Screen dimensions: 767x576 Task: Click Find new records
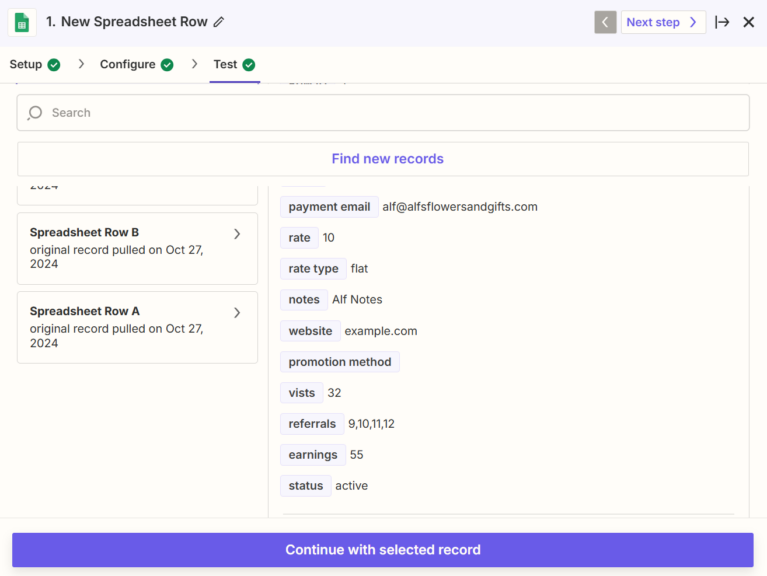point(383,159)
